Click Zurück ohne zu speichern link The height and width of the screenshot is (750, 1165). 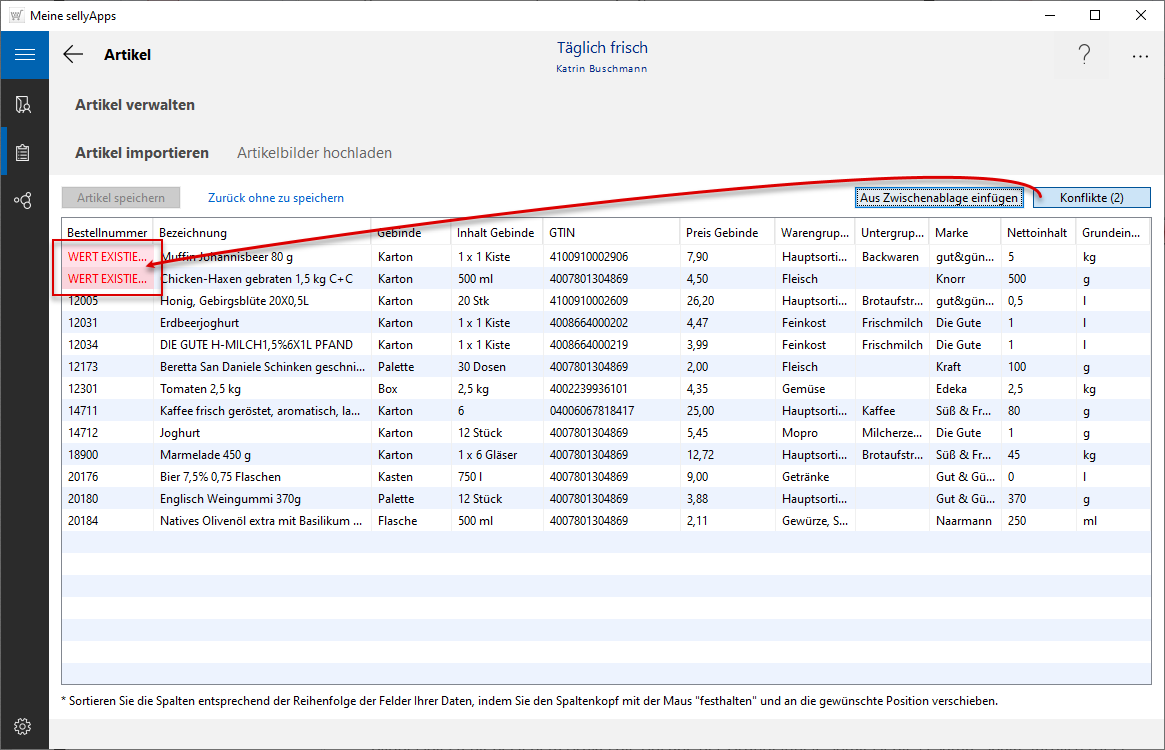click(276, 198)
